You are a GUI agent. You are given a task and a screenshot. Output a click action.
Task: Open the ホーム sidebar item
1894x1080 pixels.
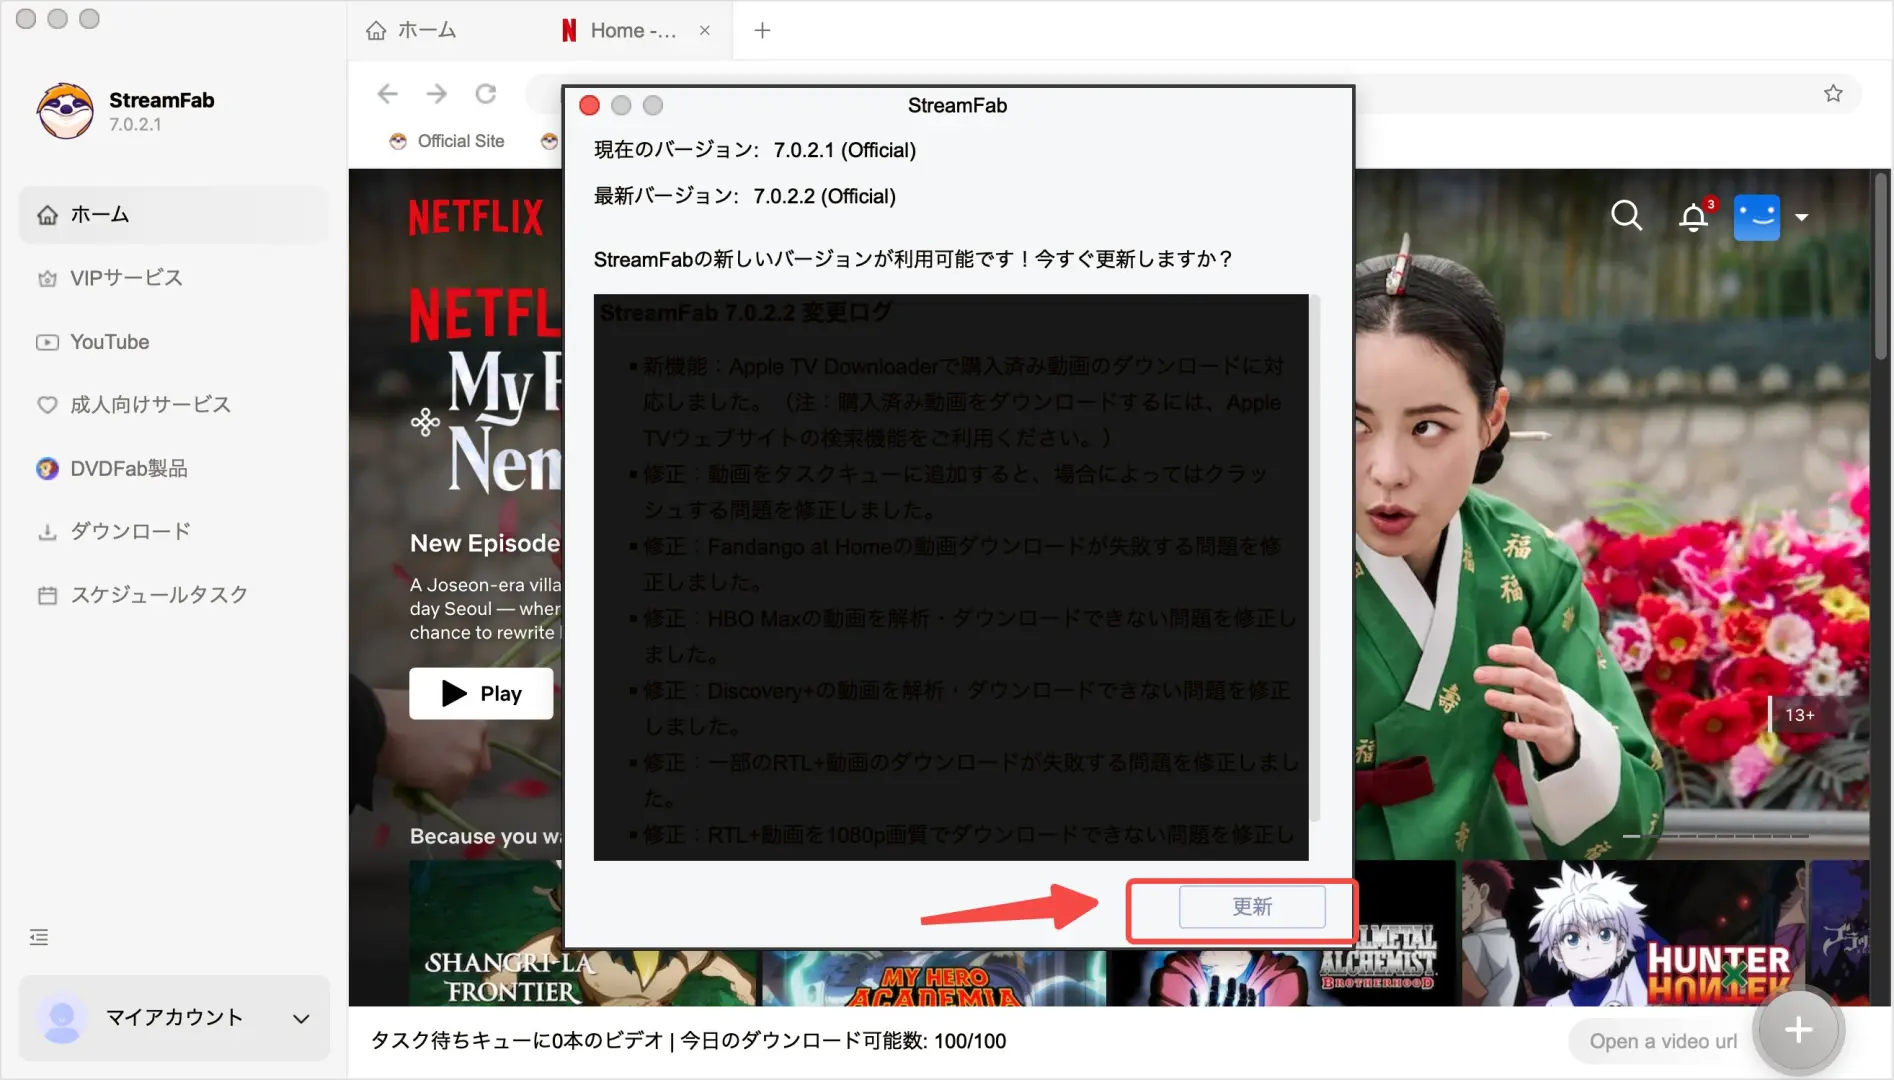173,214
